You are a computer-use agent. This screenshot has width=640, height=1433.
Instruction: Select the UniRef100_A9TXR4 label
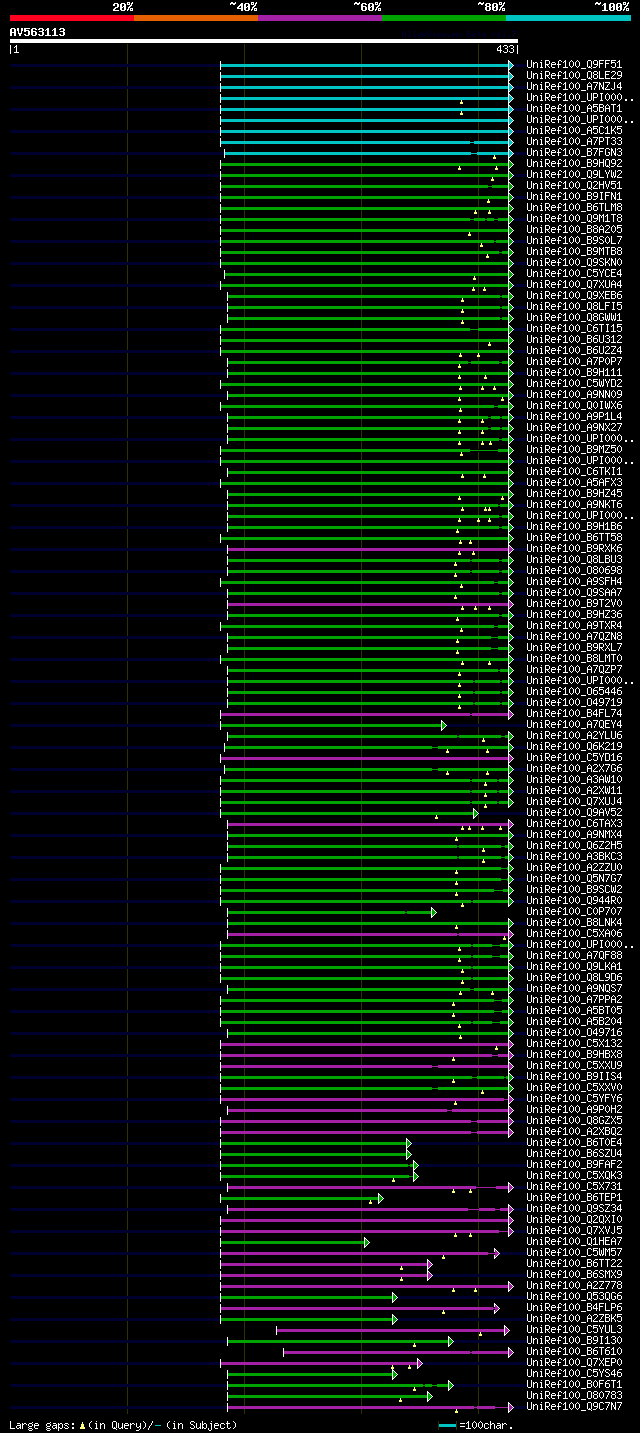coord(574,625)
